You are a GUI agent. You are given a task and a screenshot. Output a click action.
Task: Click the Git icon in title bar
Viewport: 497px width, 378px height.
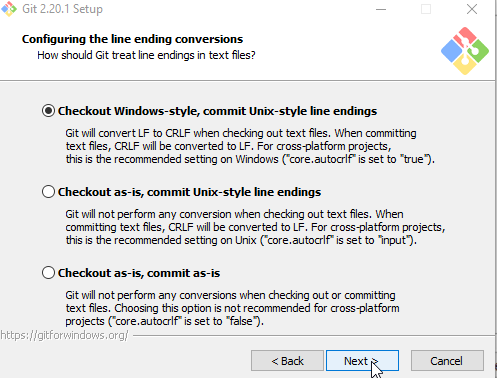point(9,9)
